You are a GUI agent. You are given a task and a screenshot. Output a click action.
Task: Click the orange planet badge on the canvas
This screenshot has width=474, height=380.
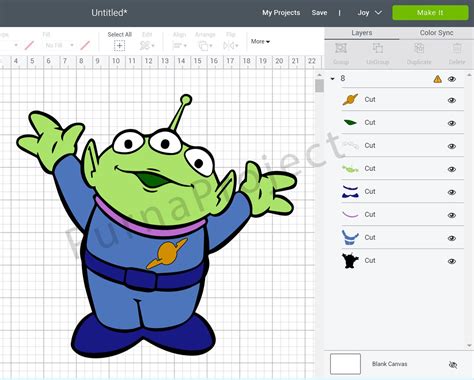[166, 254]
